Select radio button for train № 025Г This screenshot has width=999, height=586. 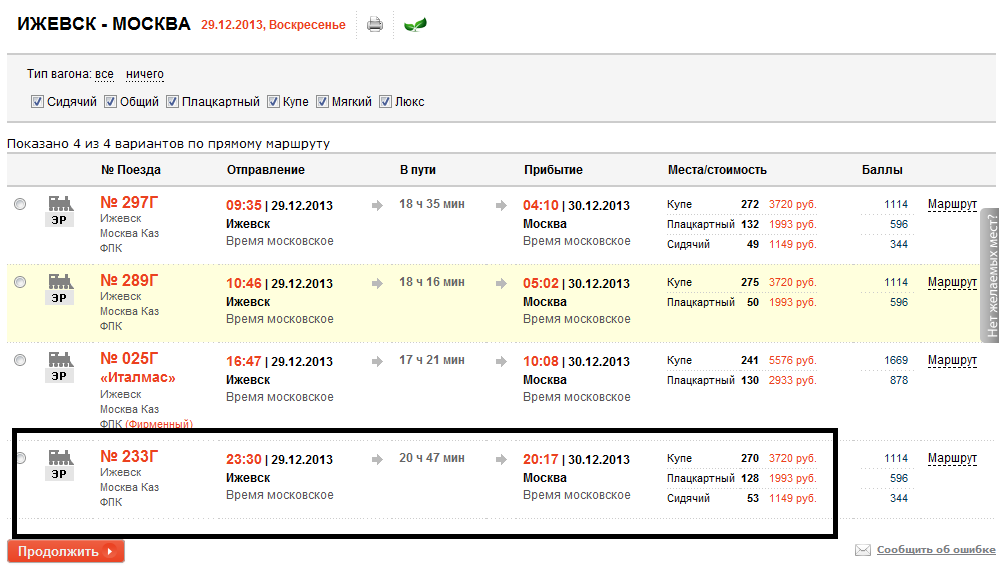(x=20, y=360)
